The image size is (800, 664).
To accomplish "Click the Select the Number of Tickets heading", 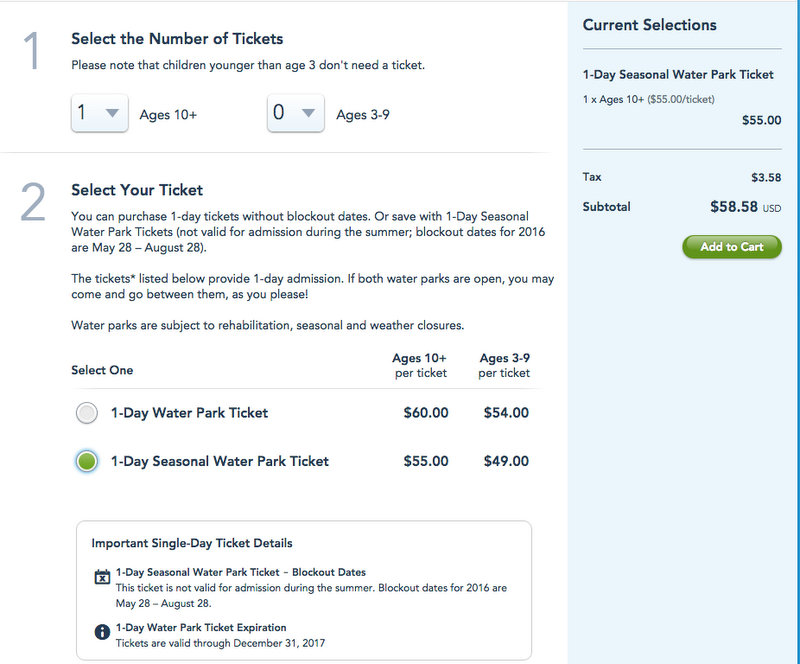I will pyautogui.click(x=177, y=39).
